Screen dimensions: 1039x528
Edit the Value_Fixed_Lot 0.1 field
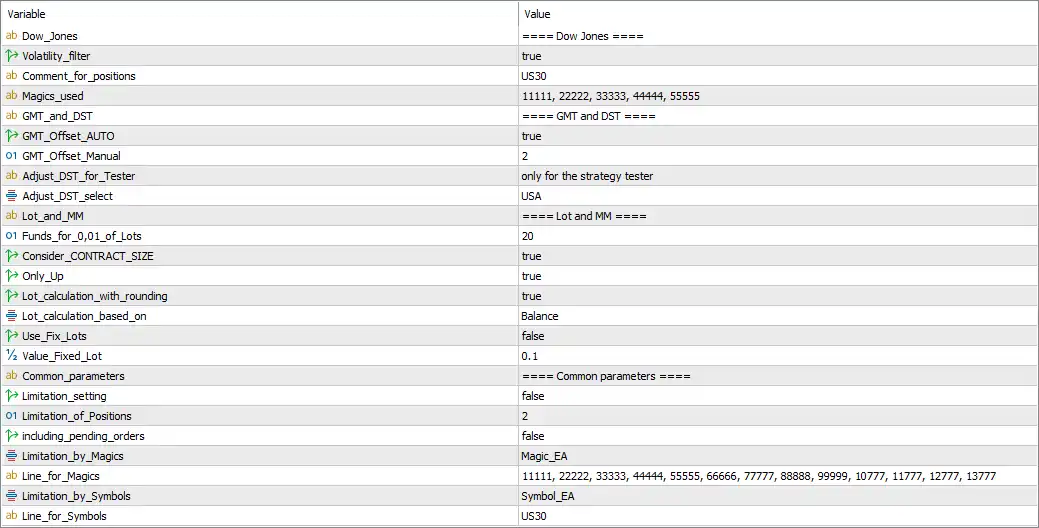(778, 356)
